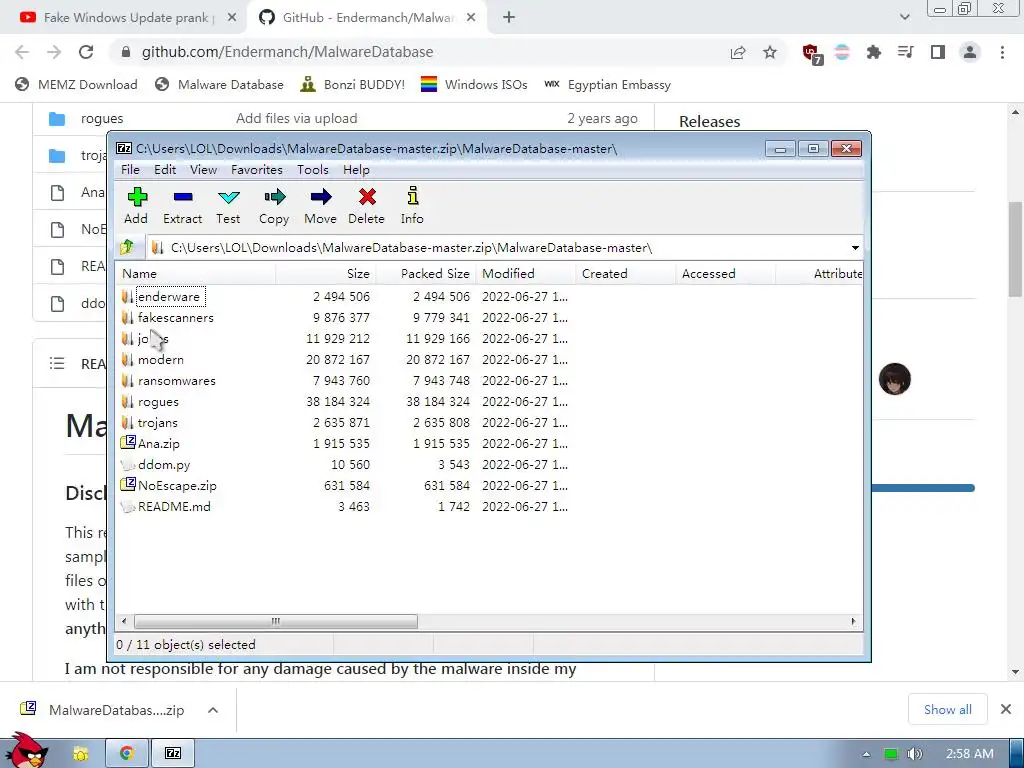The image size is (1024, 768).
Task: Click the Add button in 7-Zip toolbar
Action: click(136, 206)
